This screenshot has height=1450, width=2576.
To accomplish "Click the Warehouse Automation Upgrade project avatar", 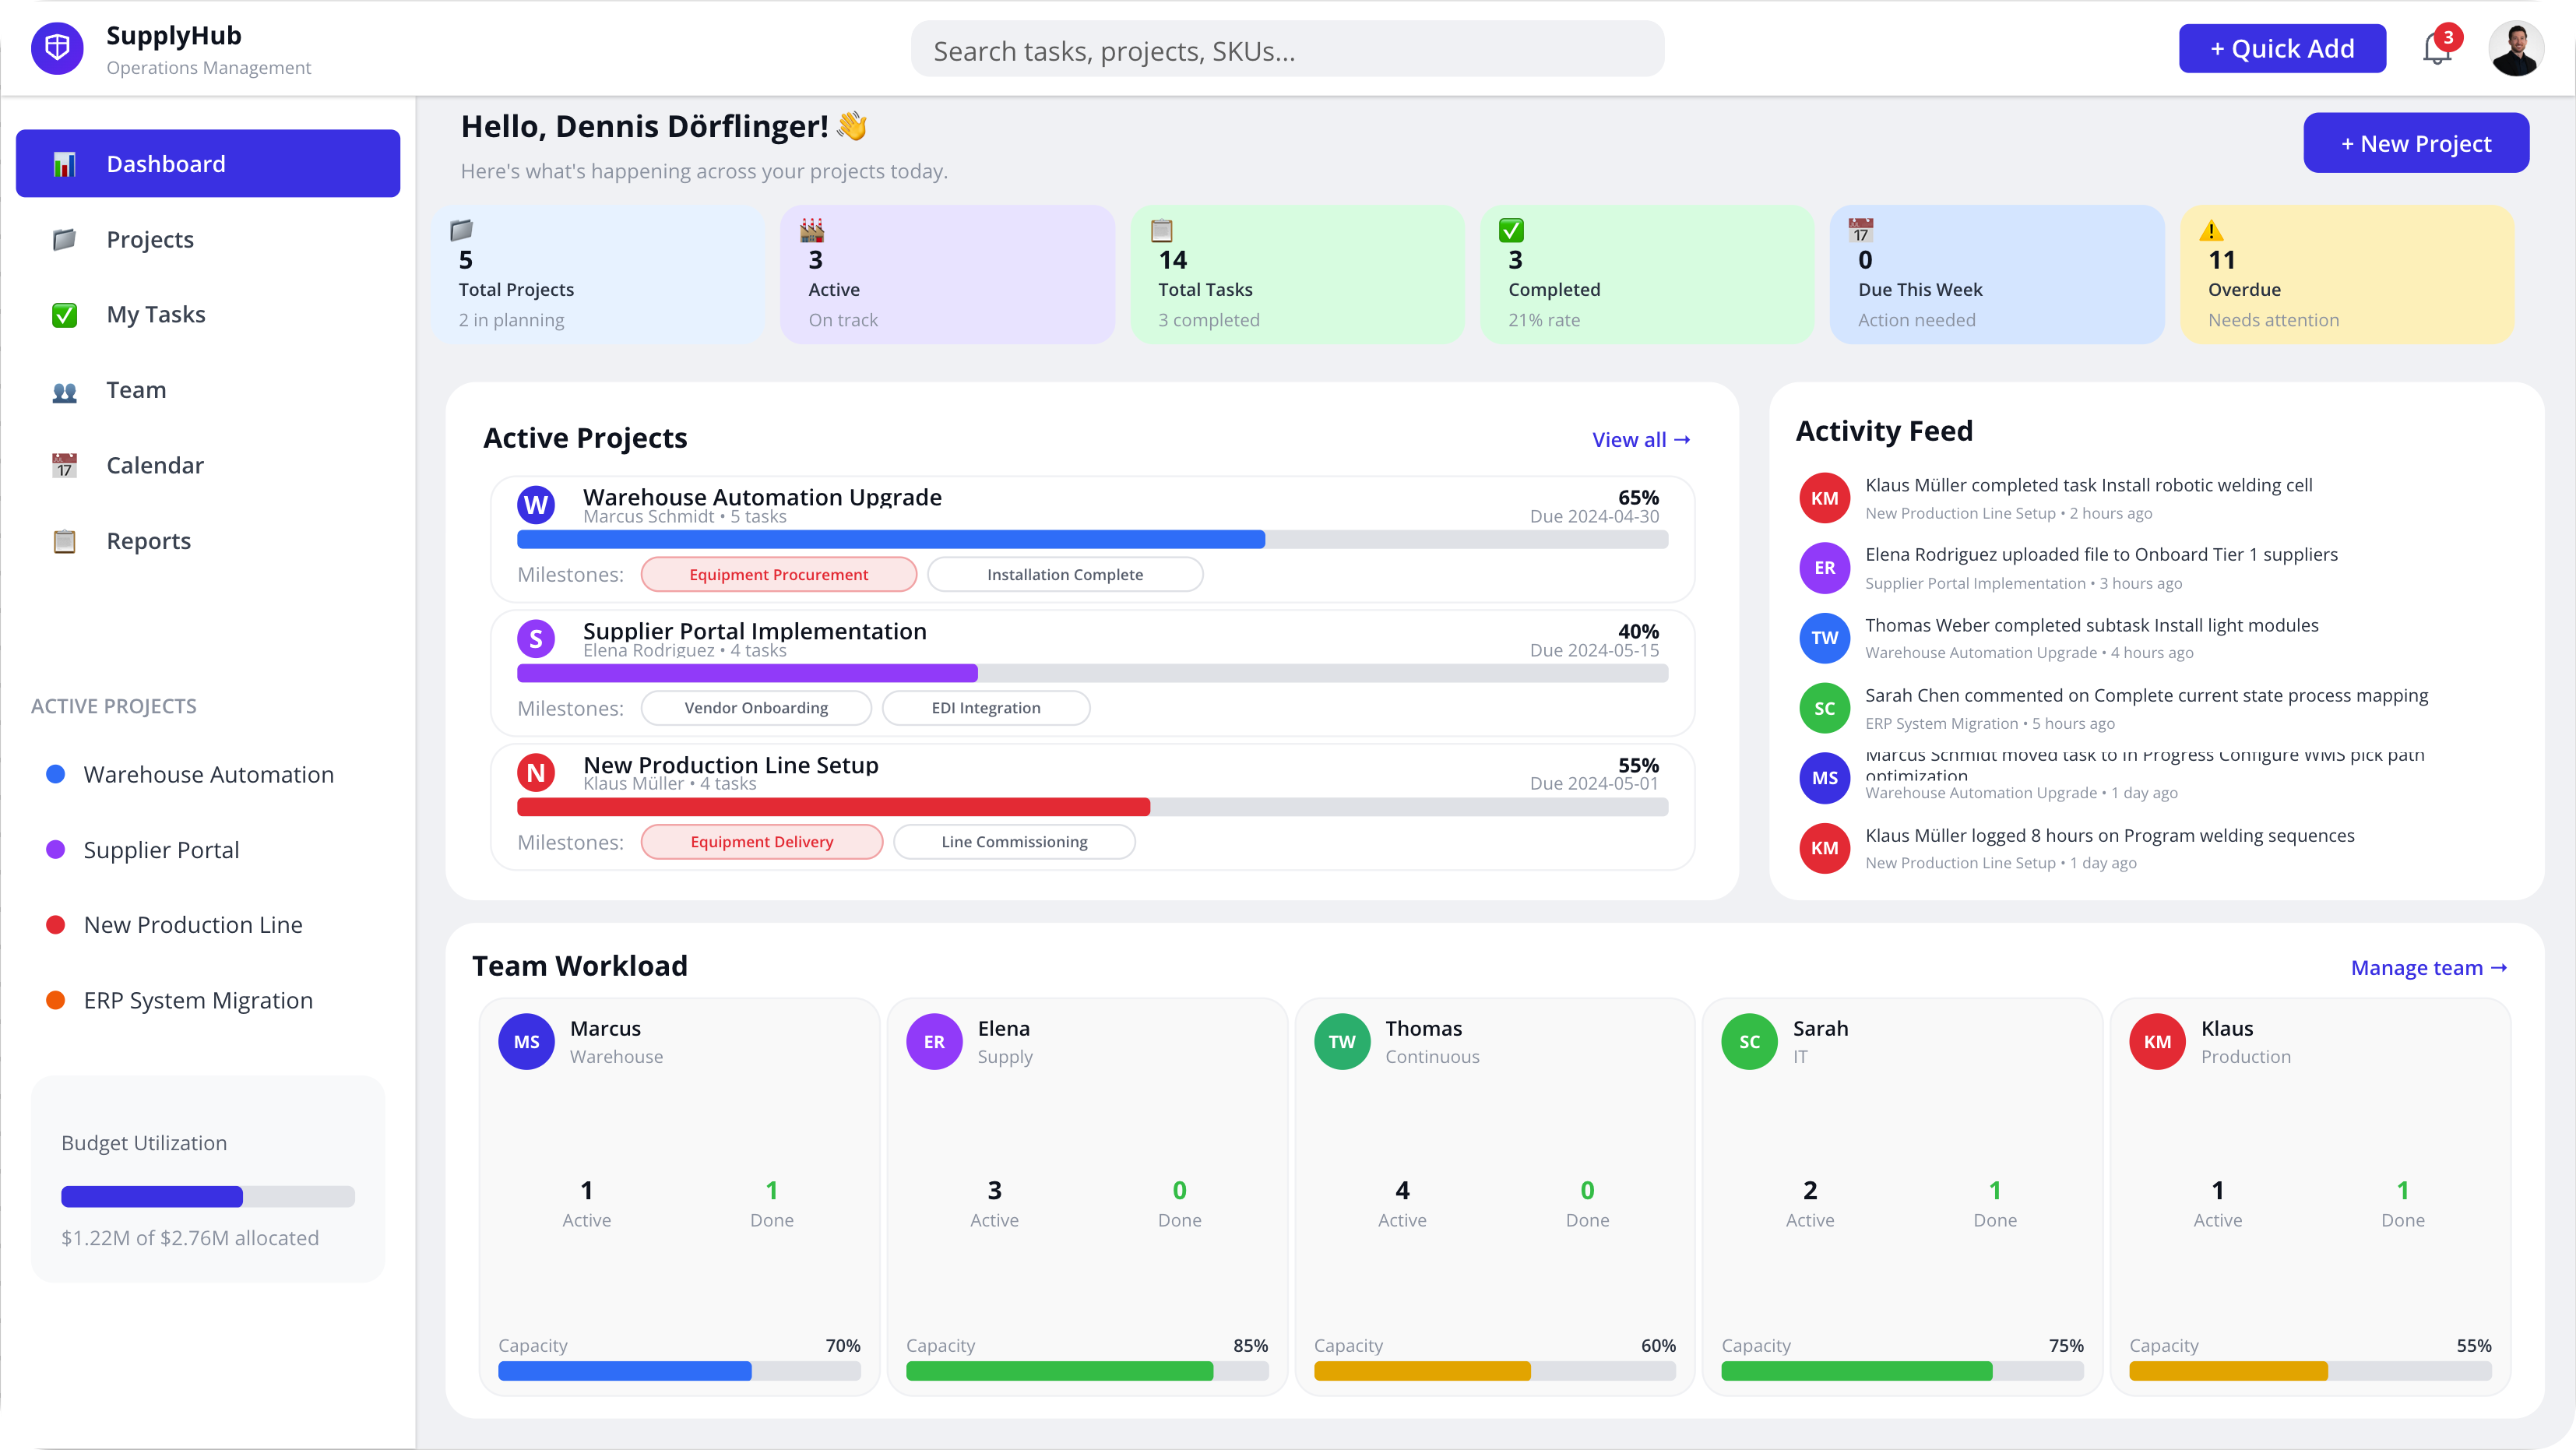I will [x=537, y=505].
